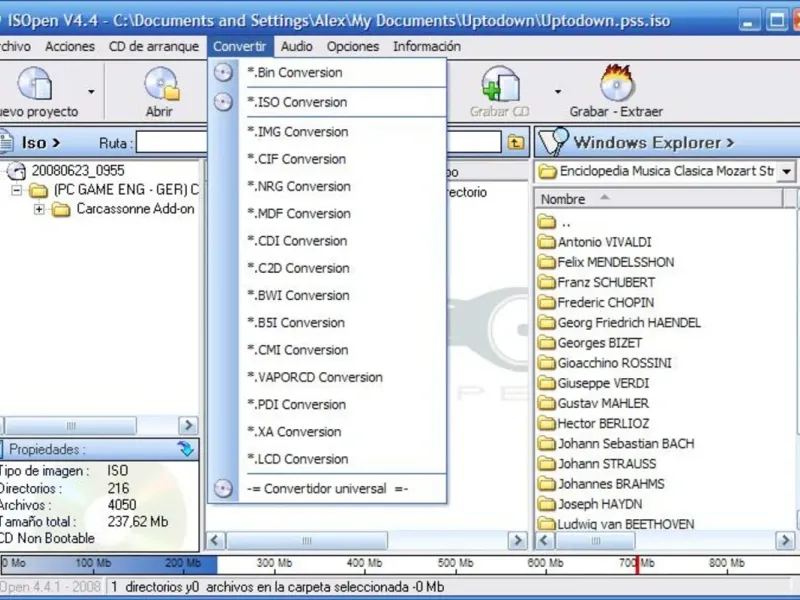This screenshot has width=800, height=600.
Task: Open the Enciclopedia Musica Clasica path dropdown
Action: 786,171
